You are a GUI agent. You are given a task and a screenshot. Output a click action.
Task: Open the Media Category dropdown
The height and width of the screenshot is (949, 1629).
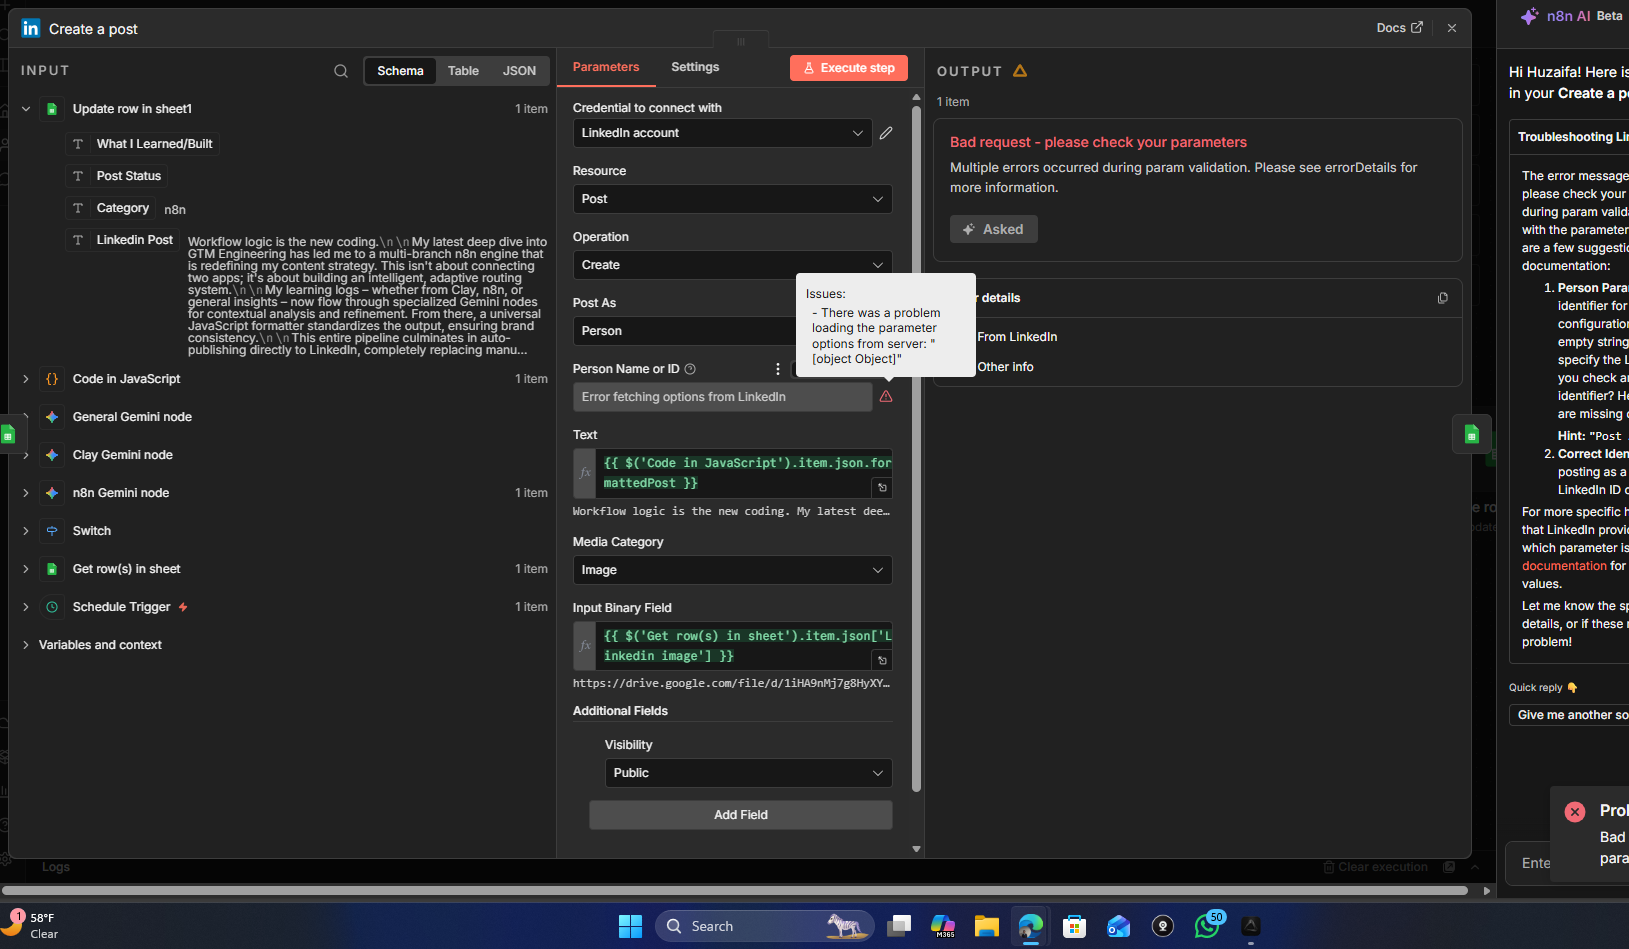pyautogui.click(x=732, y=570)
